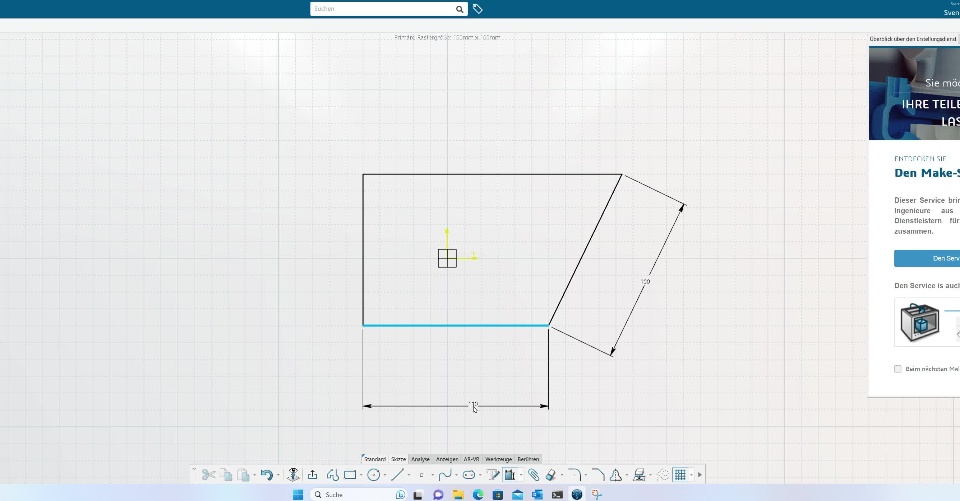Click the search magnifier icon

[x=459, y=9]
